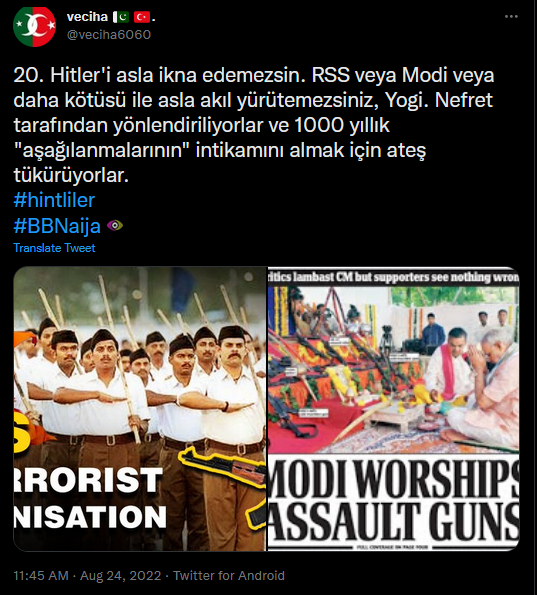This screenshot has width=537, height=595.
Task: Open the @veciha6060 handle
Action: (109, 35)
